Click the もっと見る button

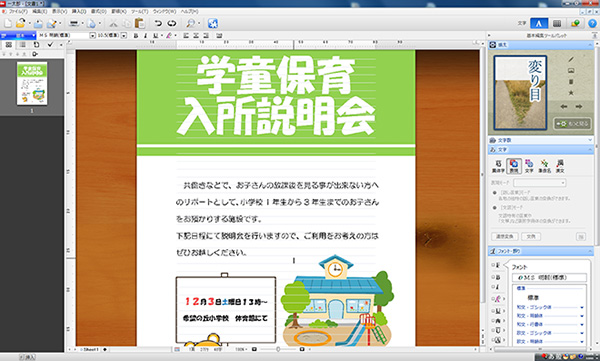[572, 124]
